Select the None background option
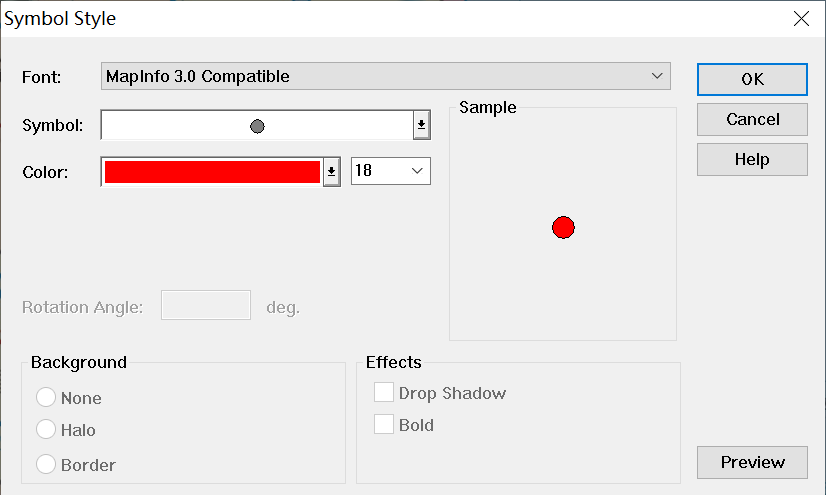 click(46, 398)
